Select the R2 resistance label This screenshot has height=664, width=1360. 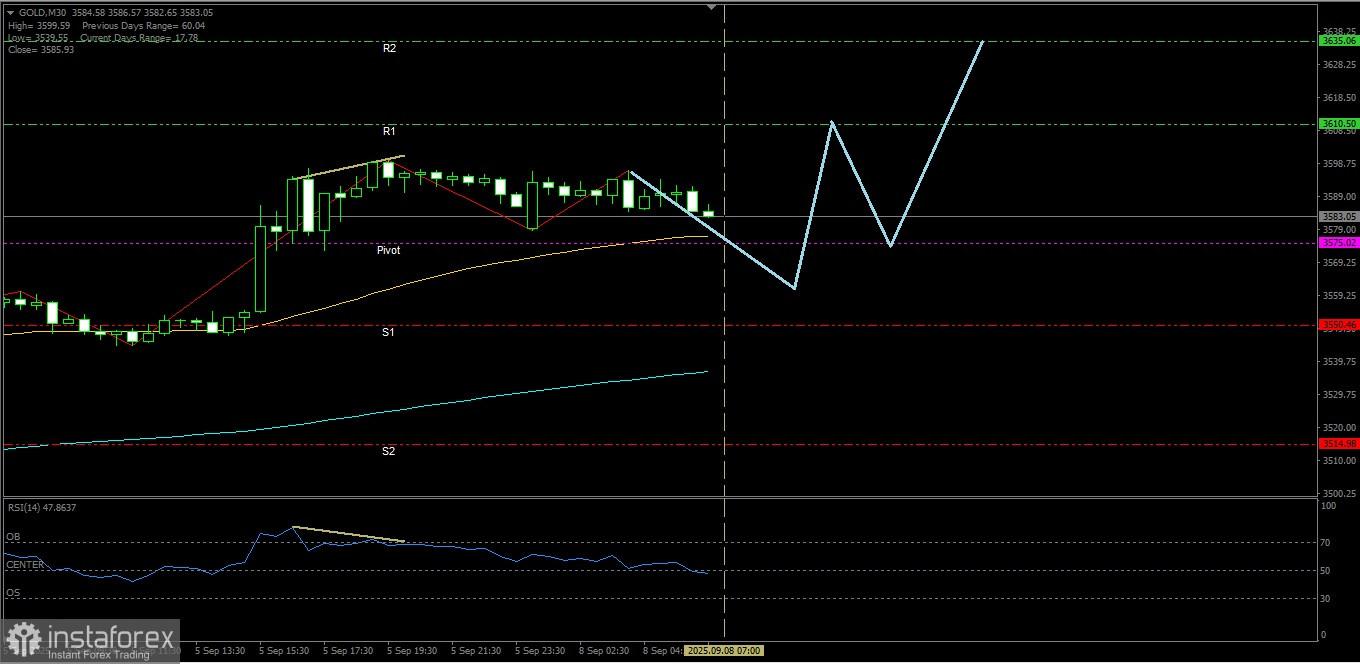point(389,48)
